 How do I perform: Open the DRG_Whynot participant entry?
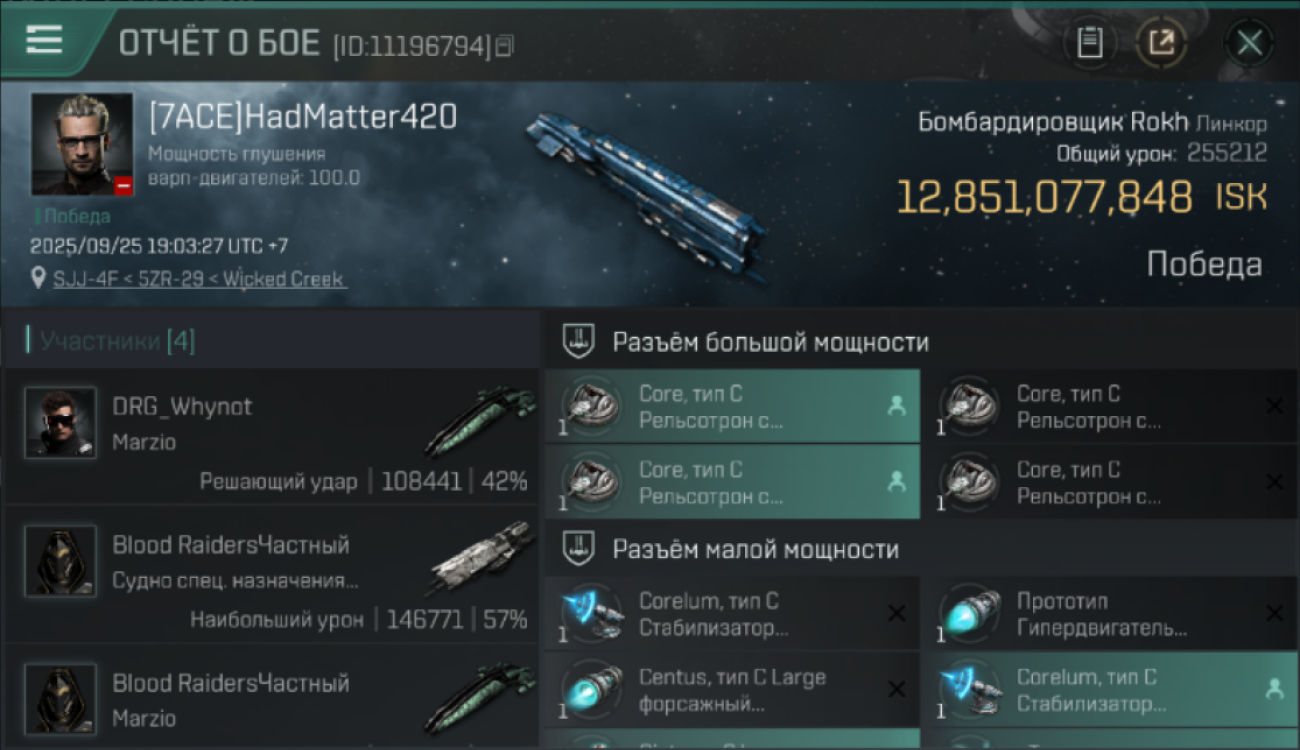[272, 438]
